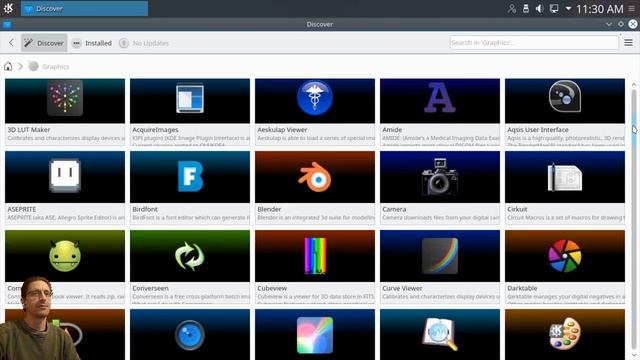Select the pastel gradient square app icon

pos(315,335)
